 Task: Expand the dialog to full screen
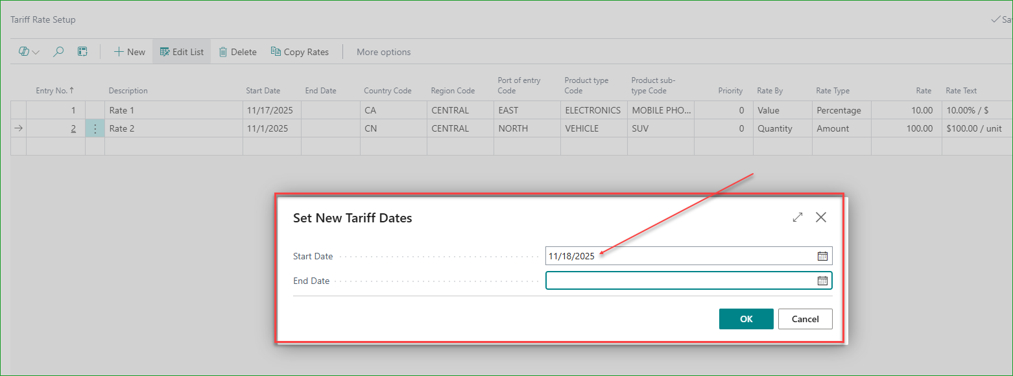point(798,218)
